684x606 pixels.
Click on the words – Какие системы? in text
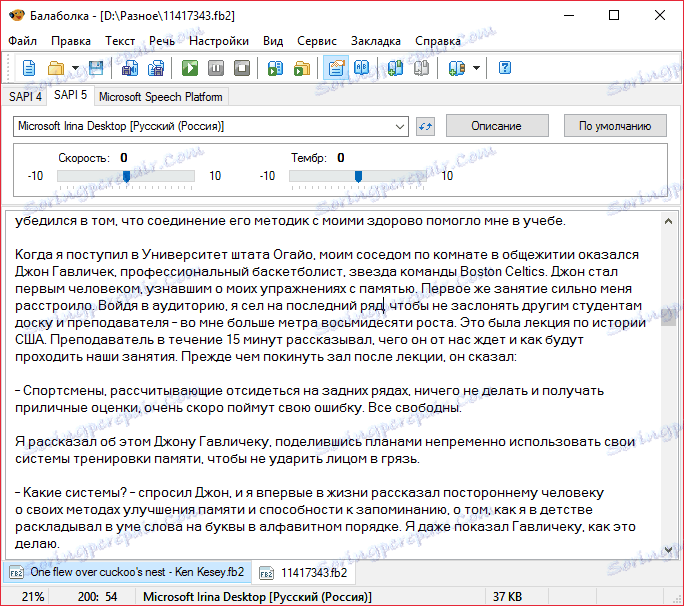[x=71, y=493]
